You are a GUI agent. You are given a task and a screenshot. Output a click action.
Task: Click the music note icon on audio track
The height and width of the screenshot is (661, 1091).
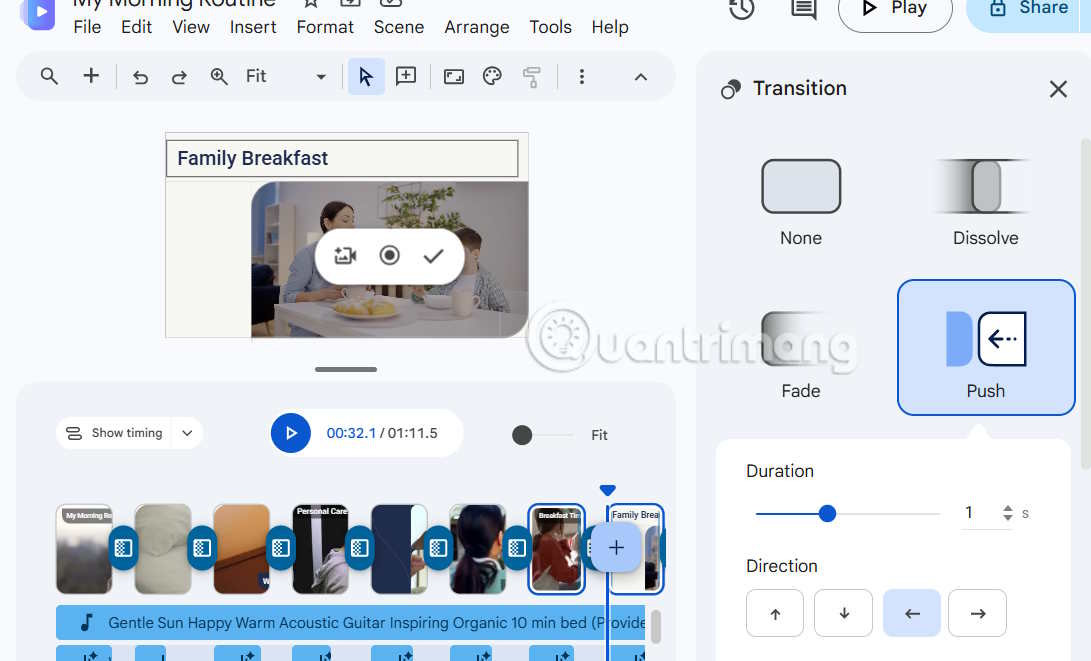click(86, 622)
